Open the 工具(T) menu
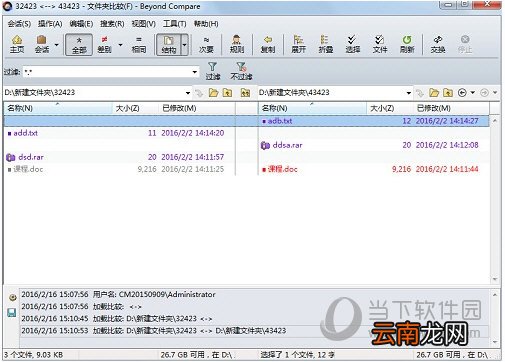The image size is (505, 362). point(174,24)
